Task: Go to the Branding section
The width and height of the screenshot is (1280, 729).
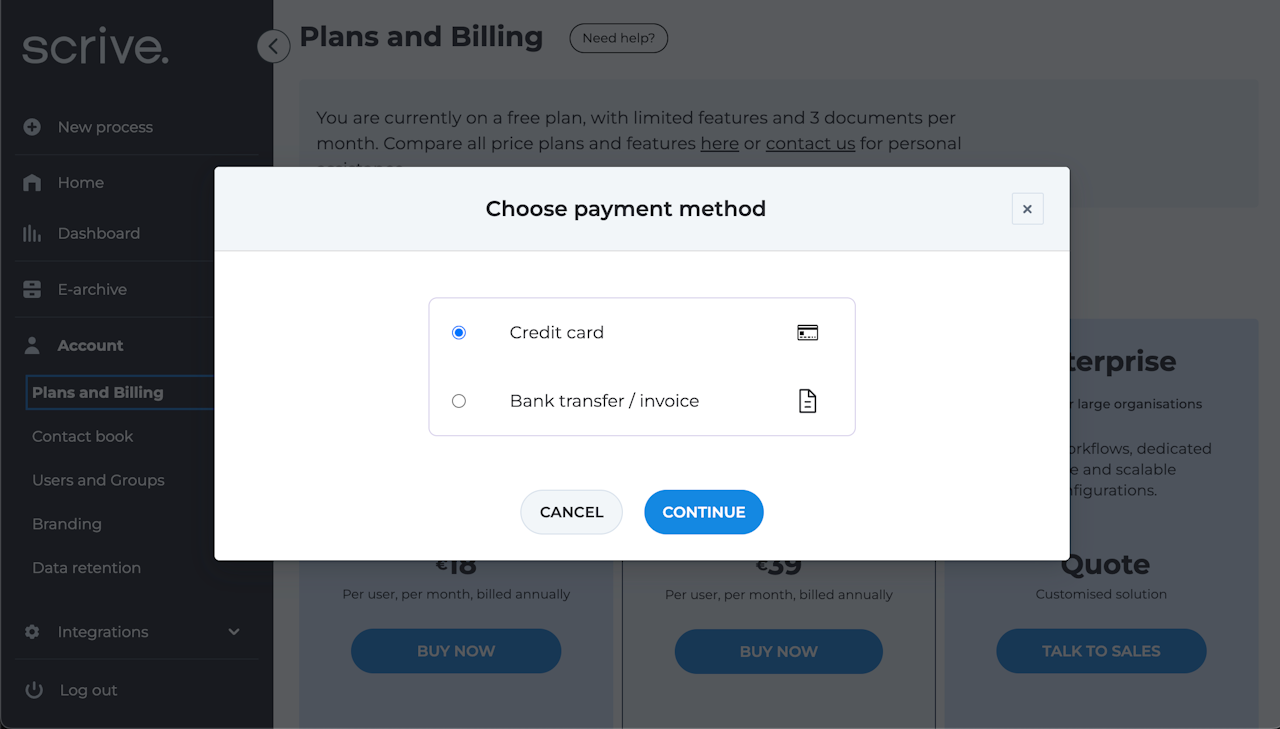Action: click(67, 524)
